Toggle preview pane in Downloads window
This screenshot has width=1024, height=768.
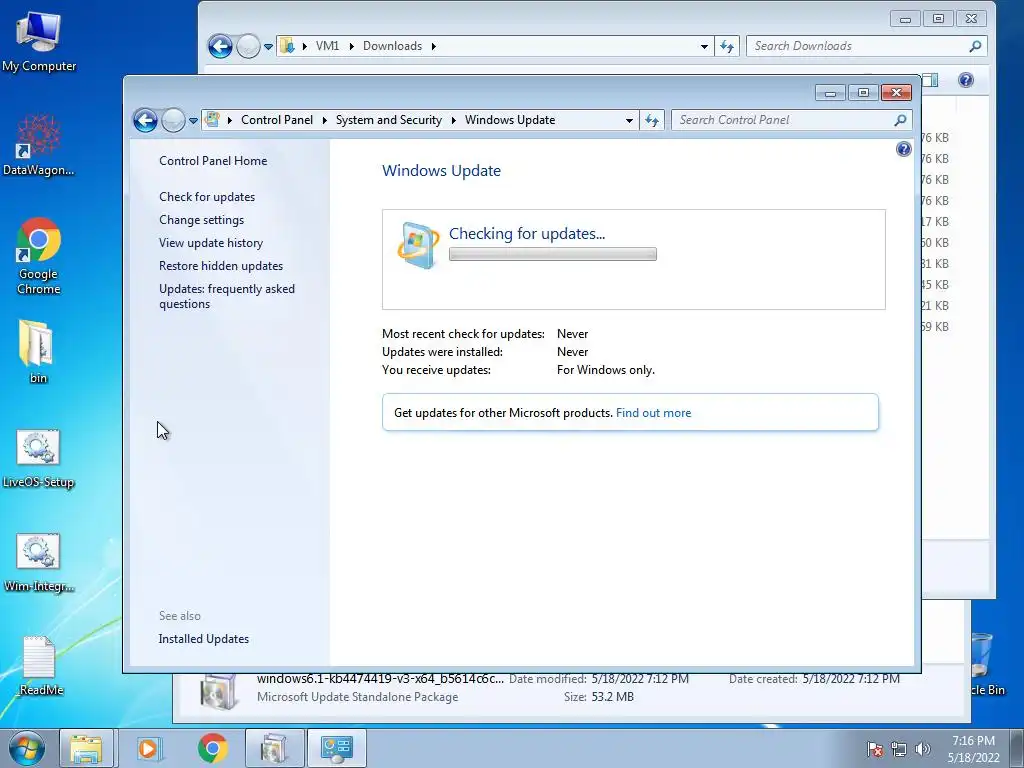[931, 80]
